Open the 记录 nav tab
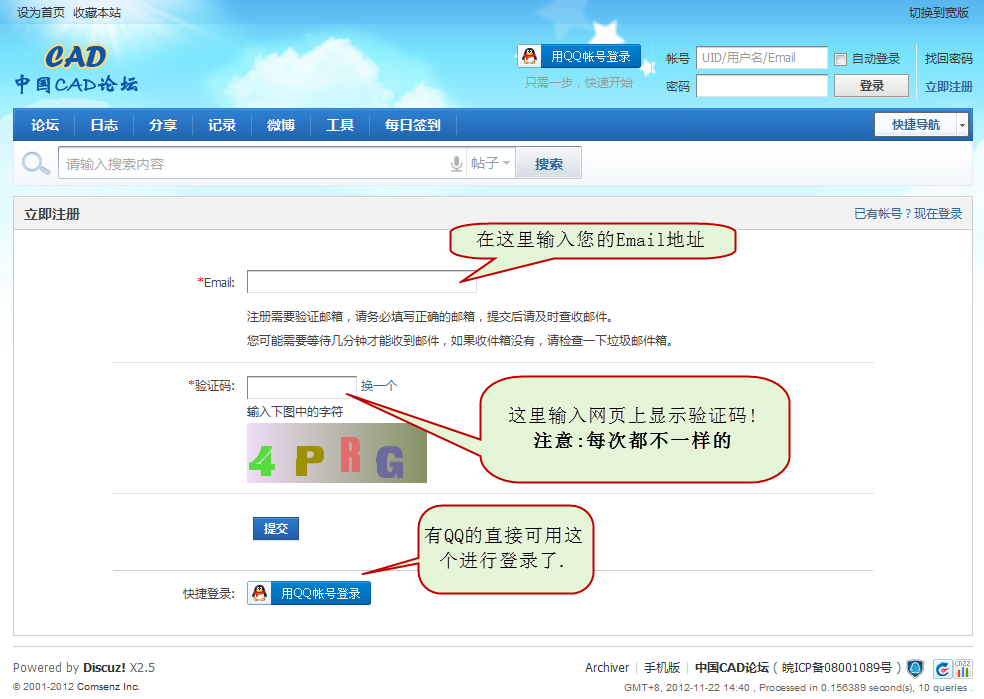 coord(222,125)
